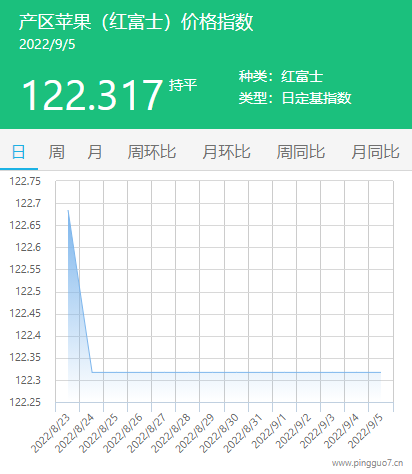Image resolution: width=412 pixels, height=474 pixels.
Task: Click the 种类: 红富士 label
Action: click(281, 76)
